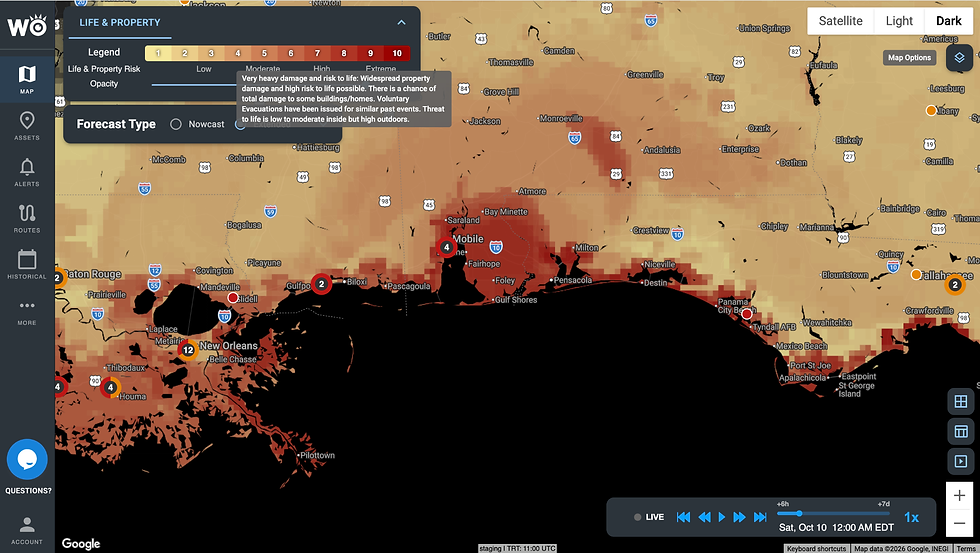
Task: Open the Map section in sidebar
Action: pos(27,79)
